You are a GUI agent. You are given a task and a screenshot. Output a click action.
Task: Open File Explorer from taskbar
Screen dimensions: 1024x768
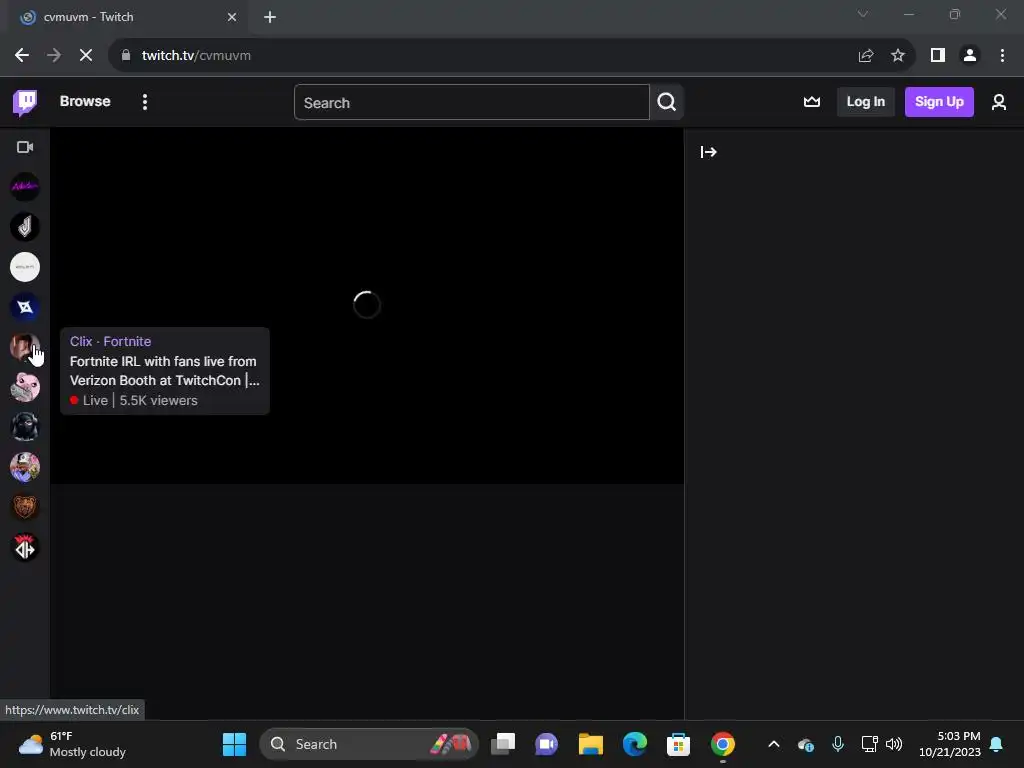tap(590, 744)
